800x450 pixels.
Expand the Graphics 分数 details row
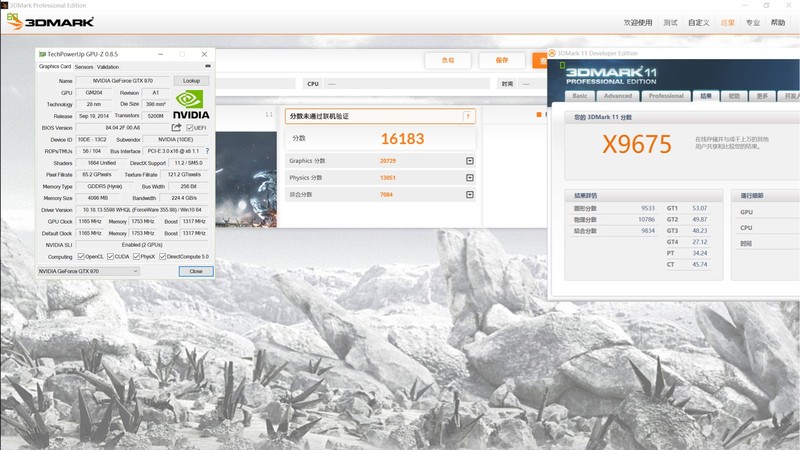pos(469,161)
